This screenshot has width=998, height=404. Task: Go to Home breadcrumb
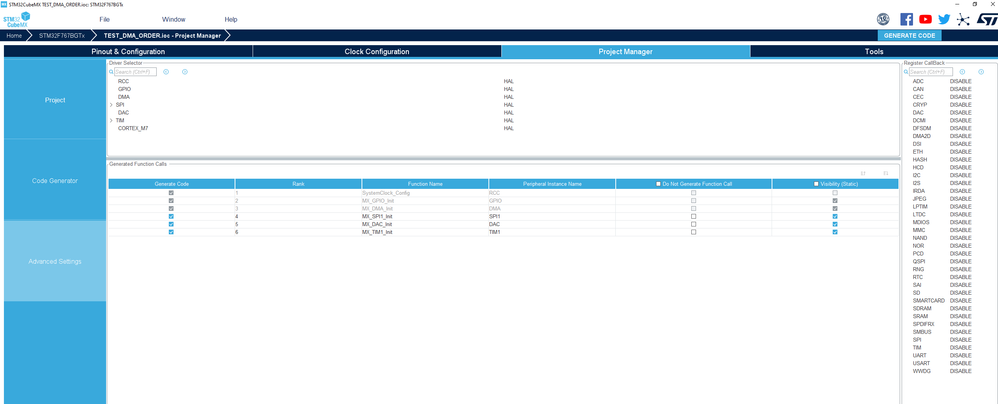pos(14,36)
